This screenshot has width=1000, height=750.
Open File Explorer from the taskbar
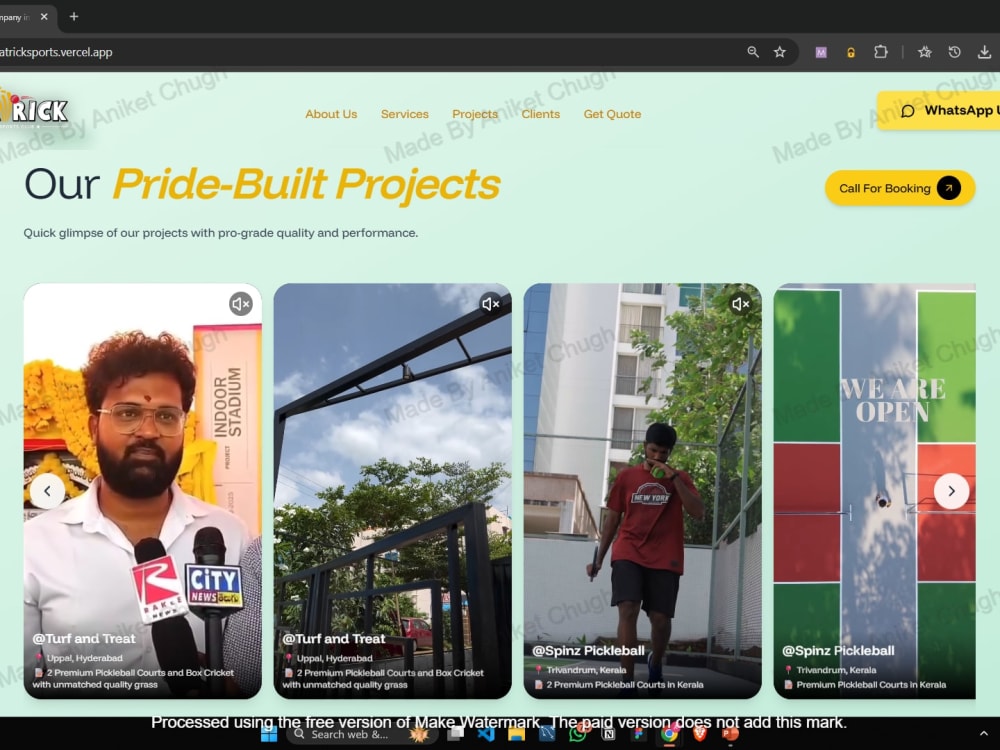pyautogui.click(x=517, y=734)
